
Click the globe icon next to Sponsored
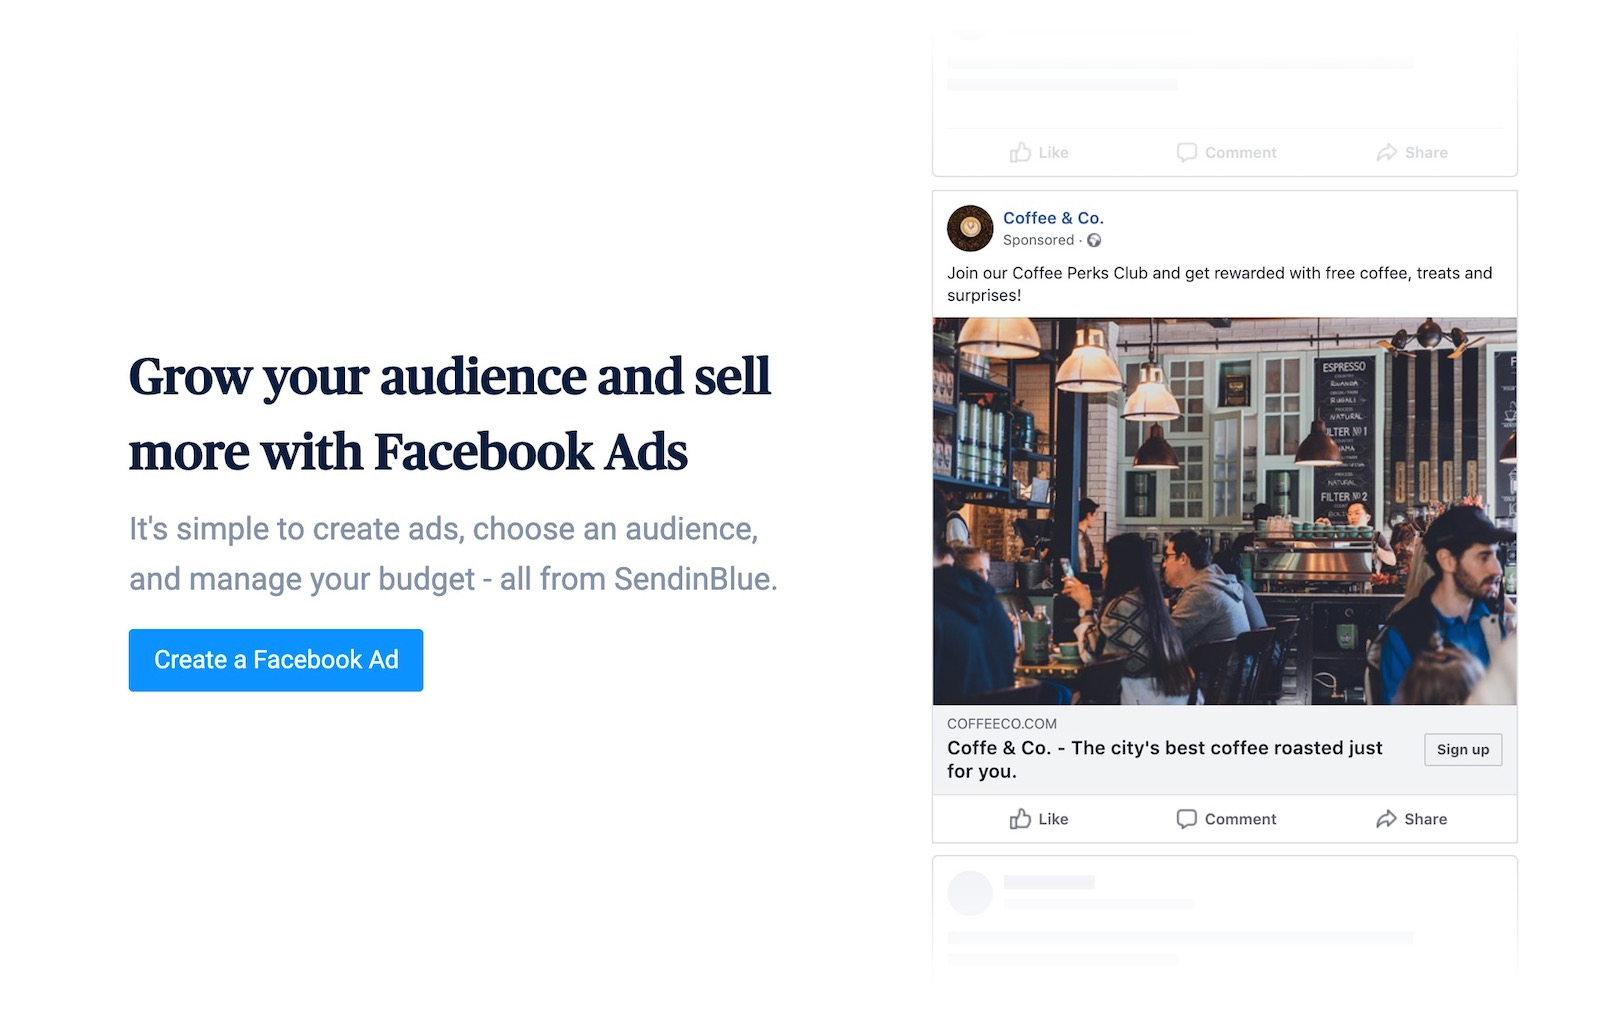[x=1094, y=240]
